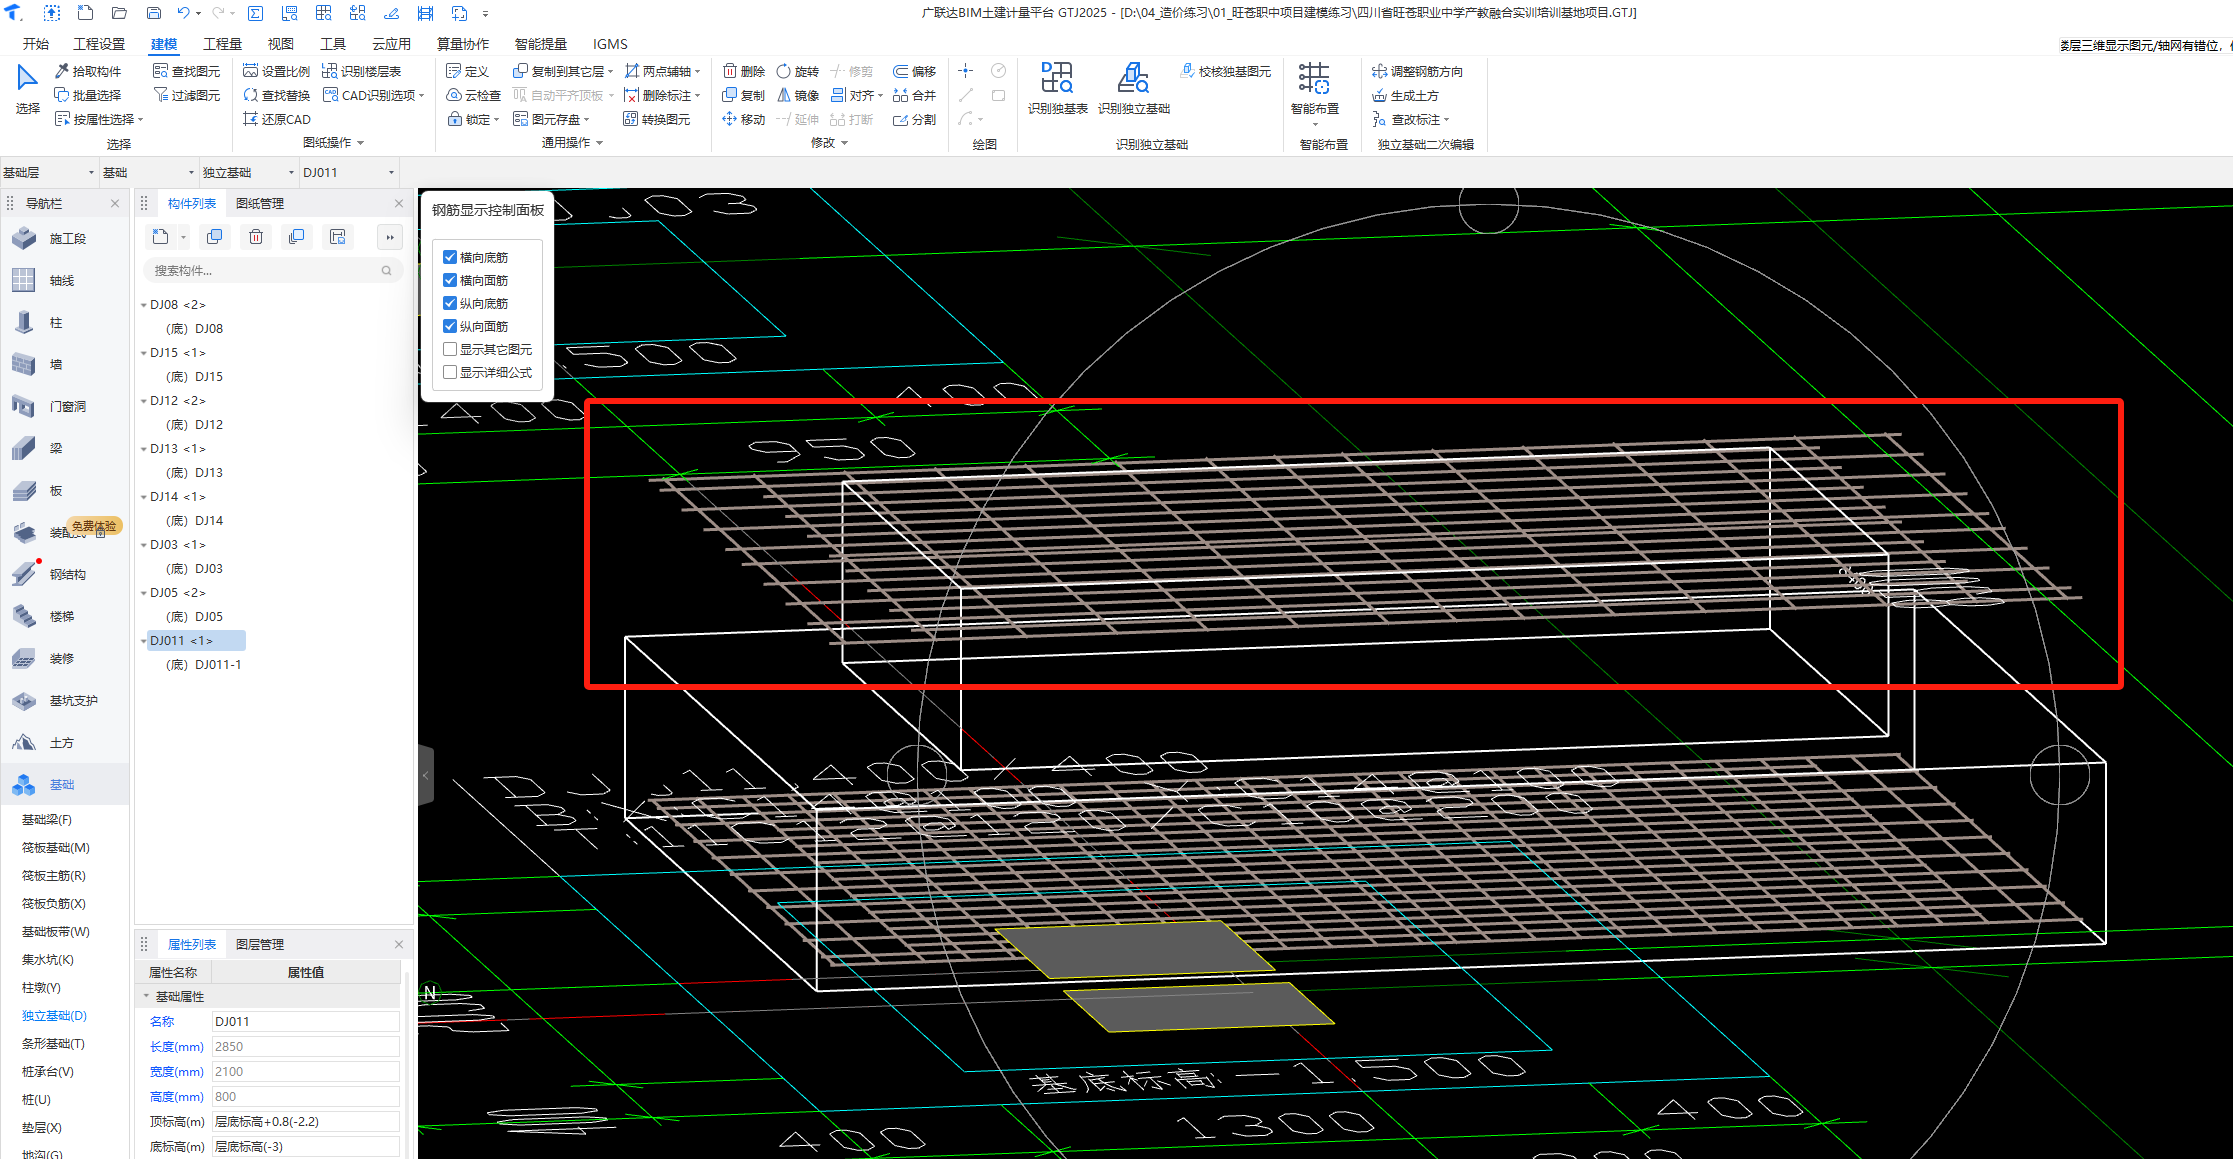Uncheck the 纵向面筋 checkbox

(450, 326)
